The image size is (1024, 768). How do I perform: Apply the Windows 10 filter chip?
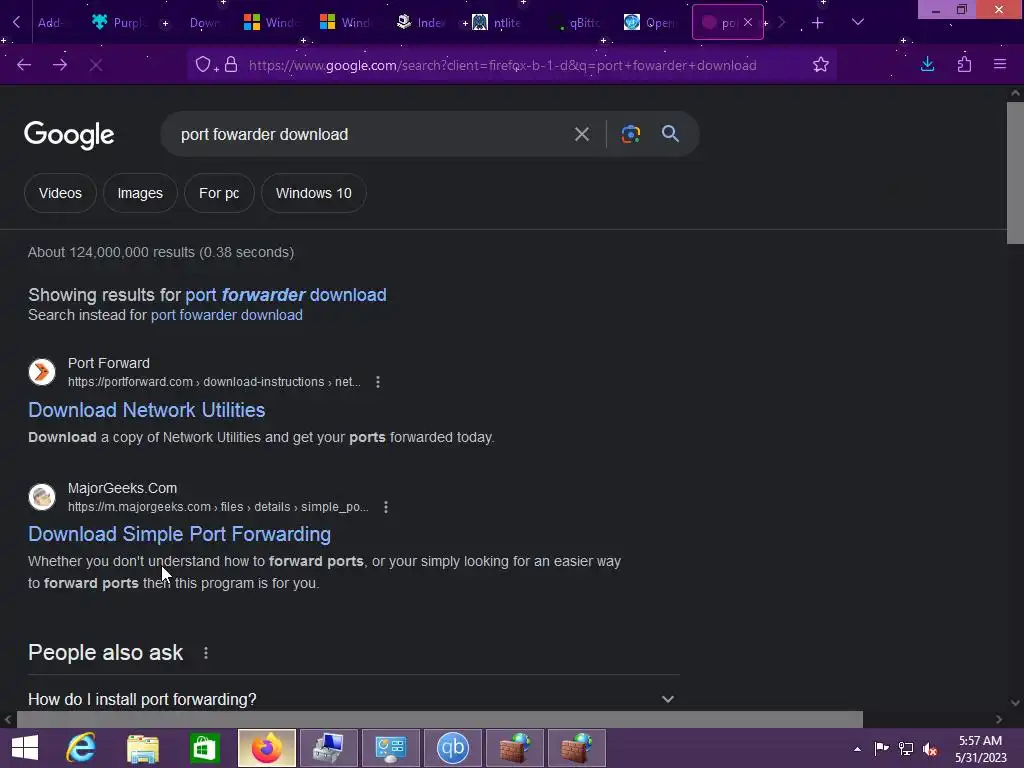click(313, 193)
